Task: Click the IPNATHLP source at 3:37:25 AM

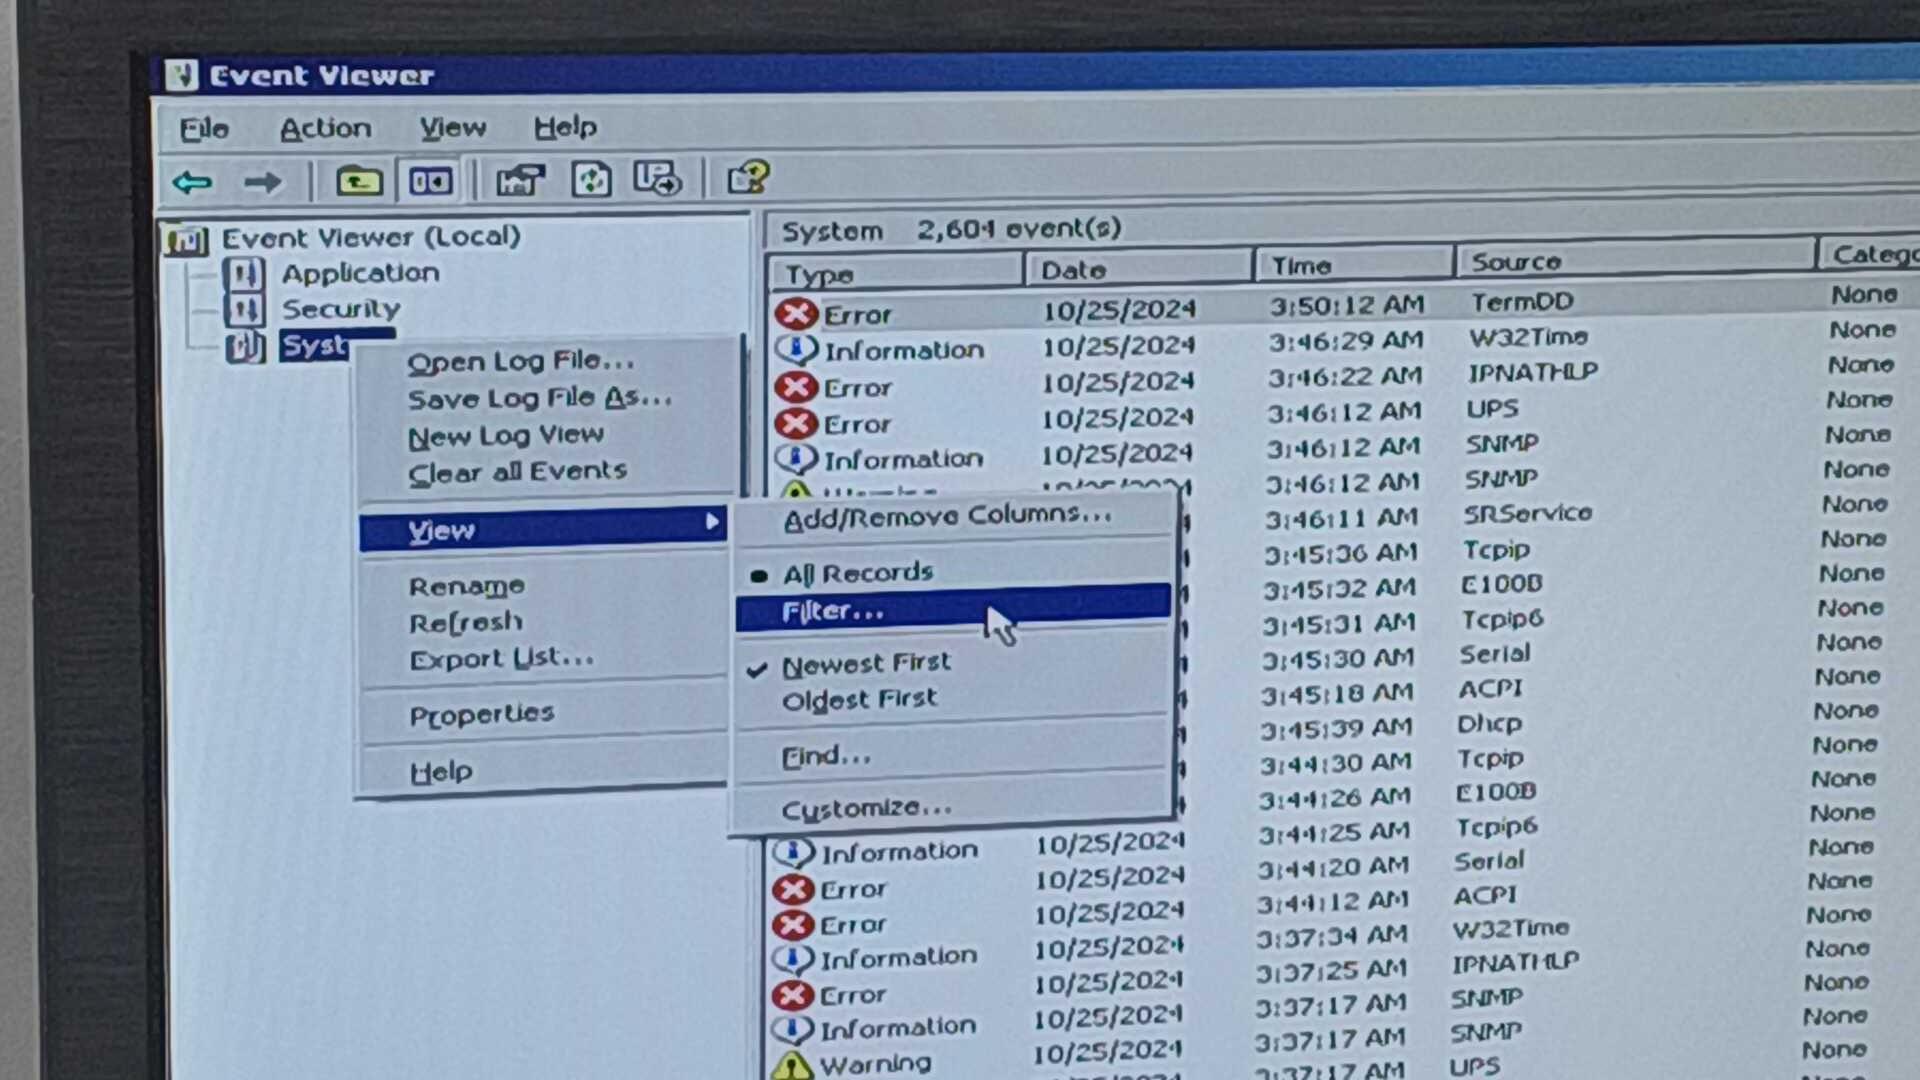Action: point(1515,963)
